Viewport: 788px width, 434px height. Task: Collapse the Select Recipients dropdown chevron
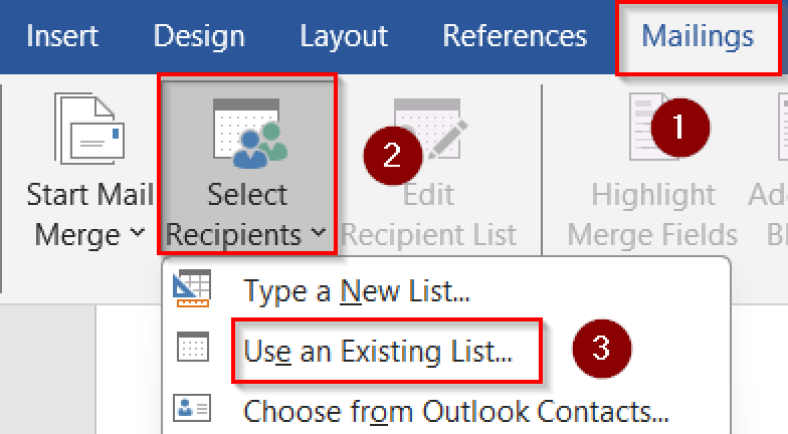click(x=318, y=235)
